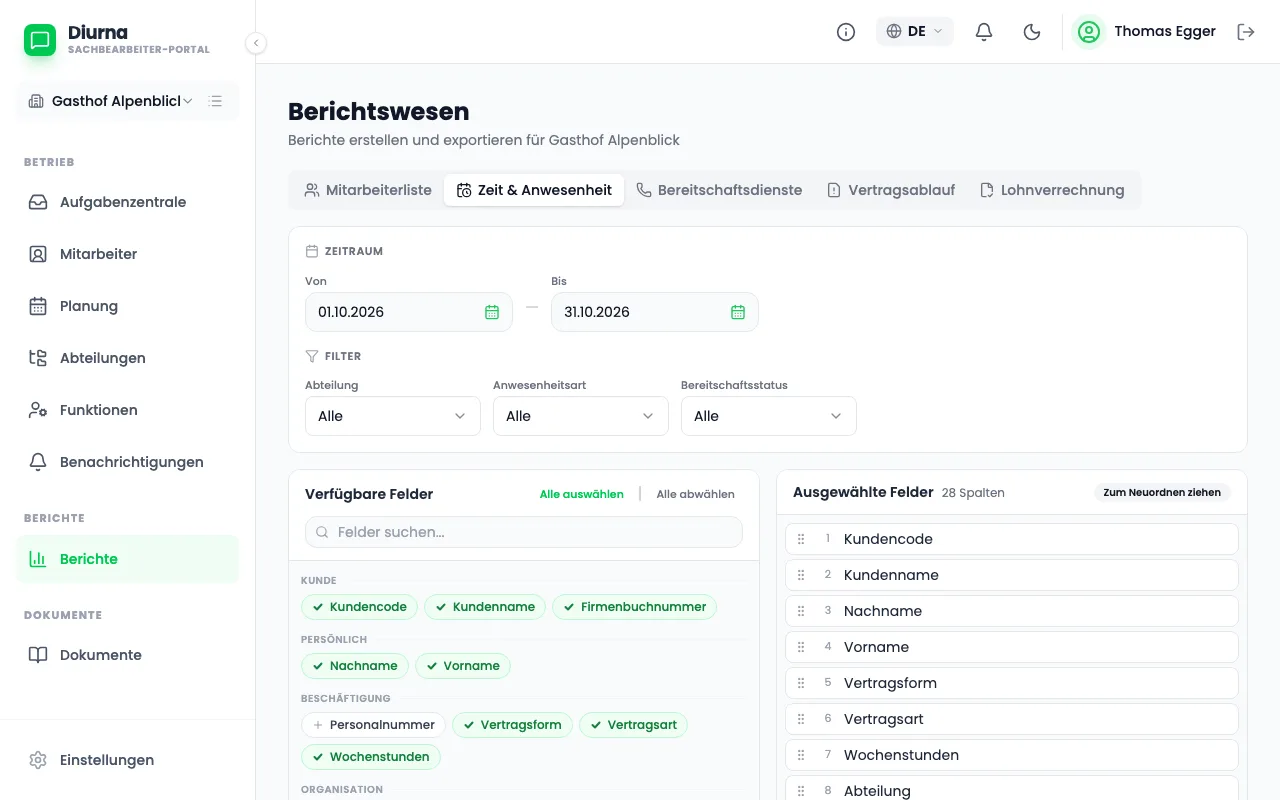Deselect the Vertragsform field chip
The height and width of the screenshot is (800, 1280).
coord(512,725)
